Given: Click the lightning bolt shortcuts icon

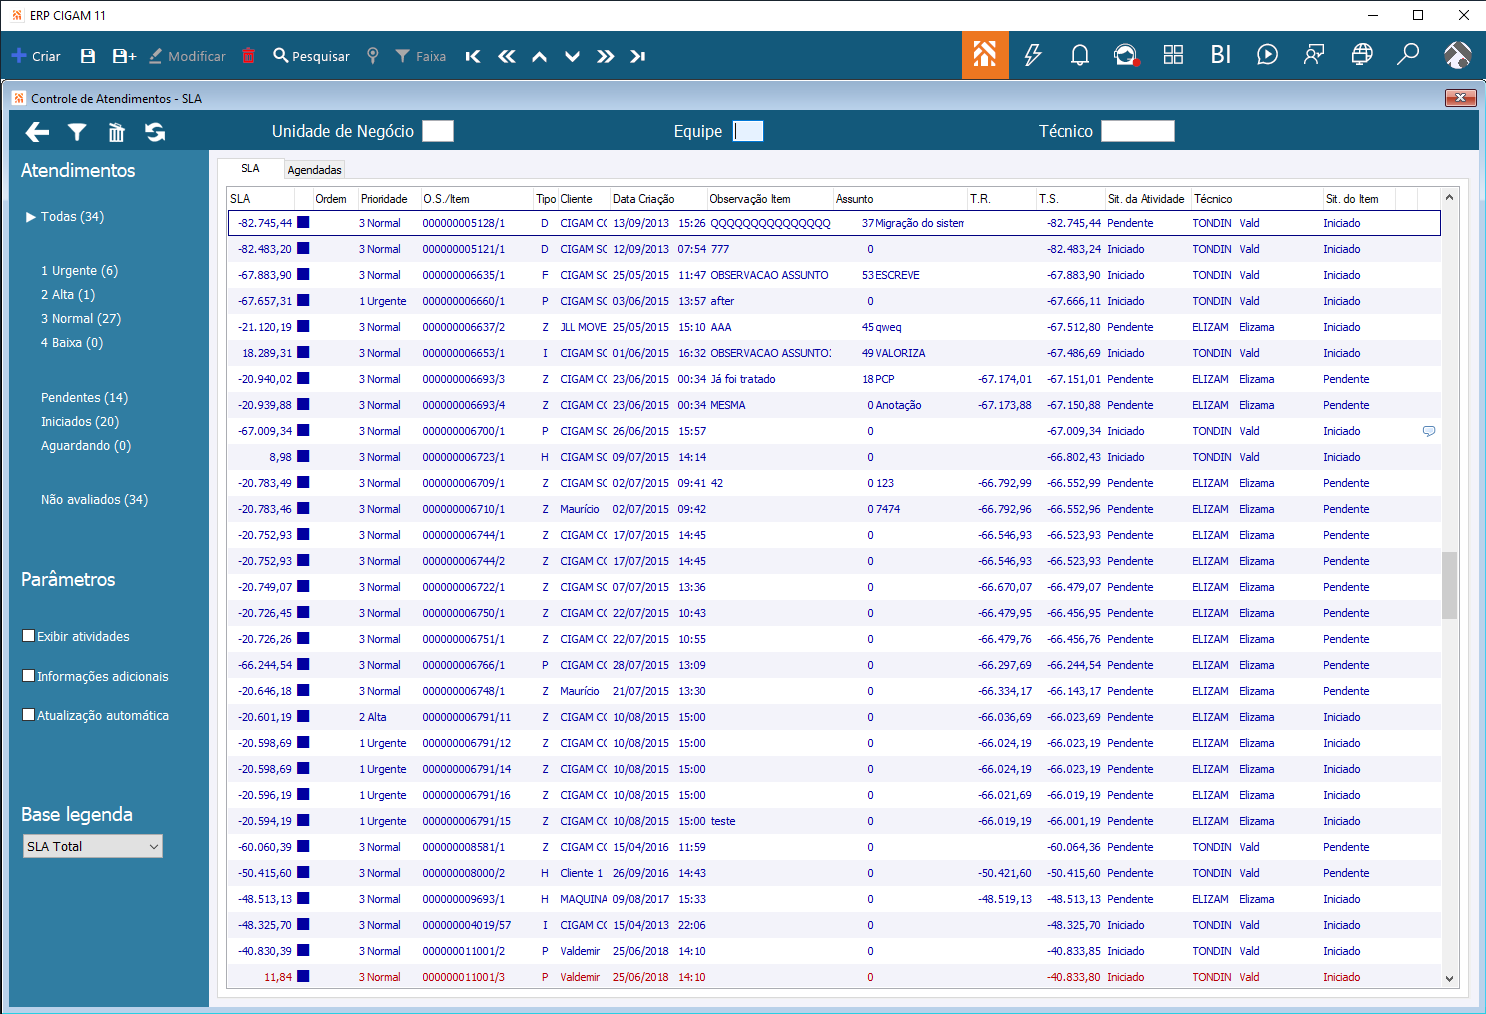Looking at the screenshot, I should 1033,55.
